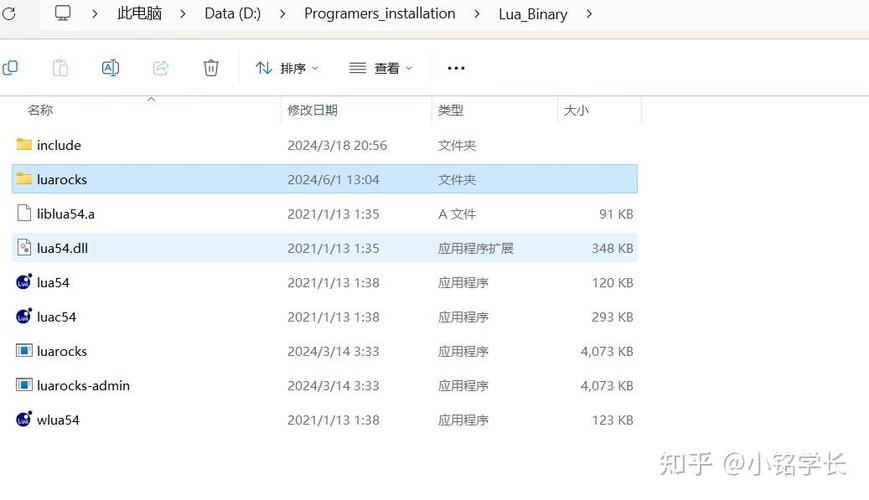Select the lua54 application name
Screen dimensions: 869x500
53,283
